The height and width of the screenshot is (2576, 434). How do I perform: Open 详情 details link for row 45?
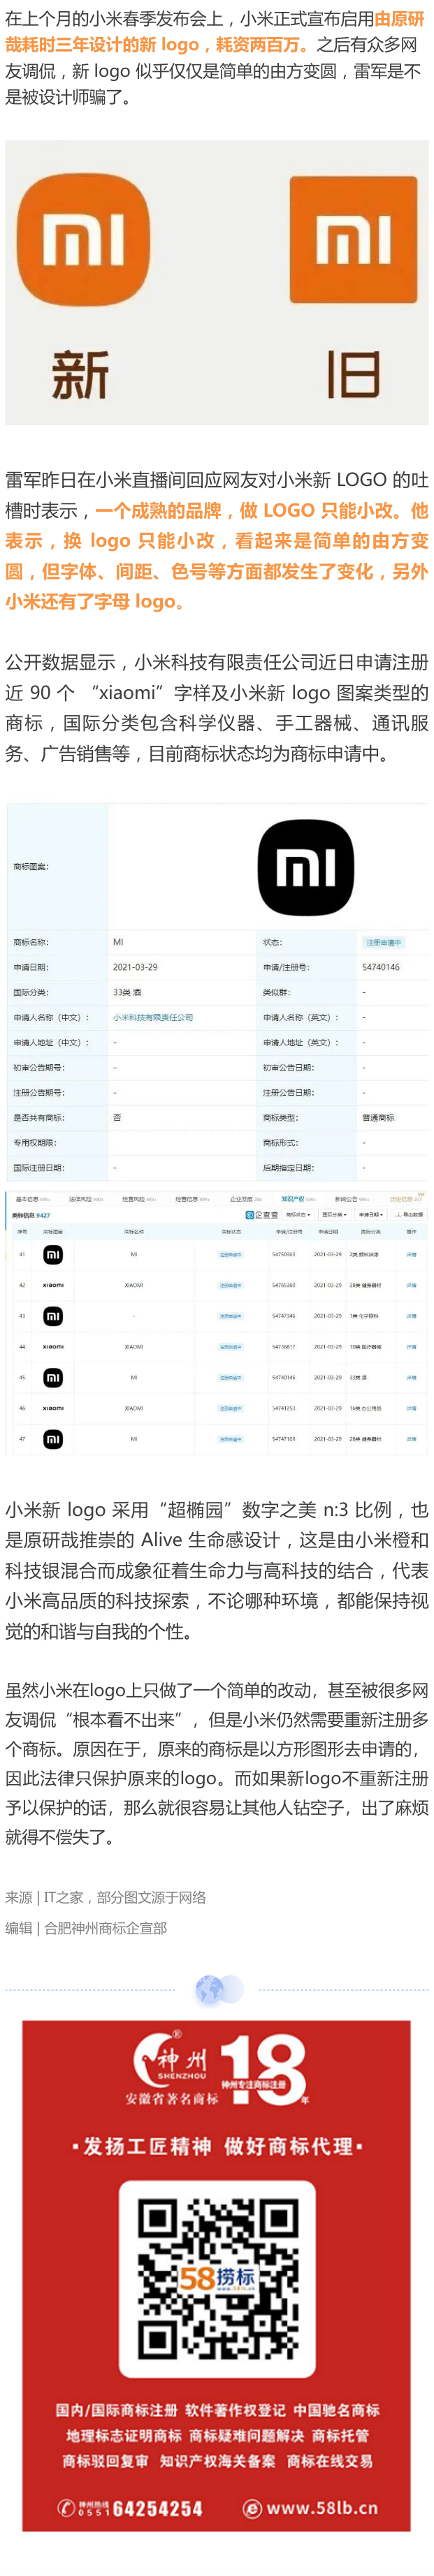pos(411,1377)
